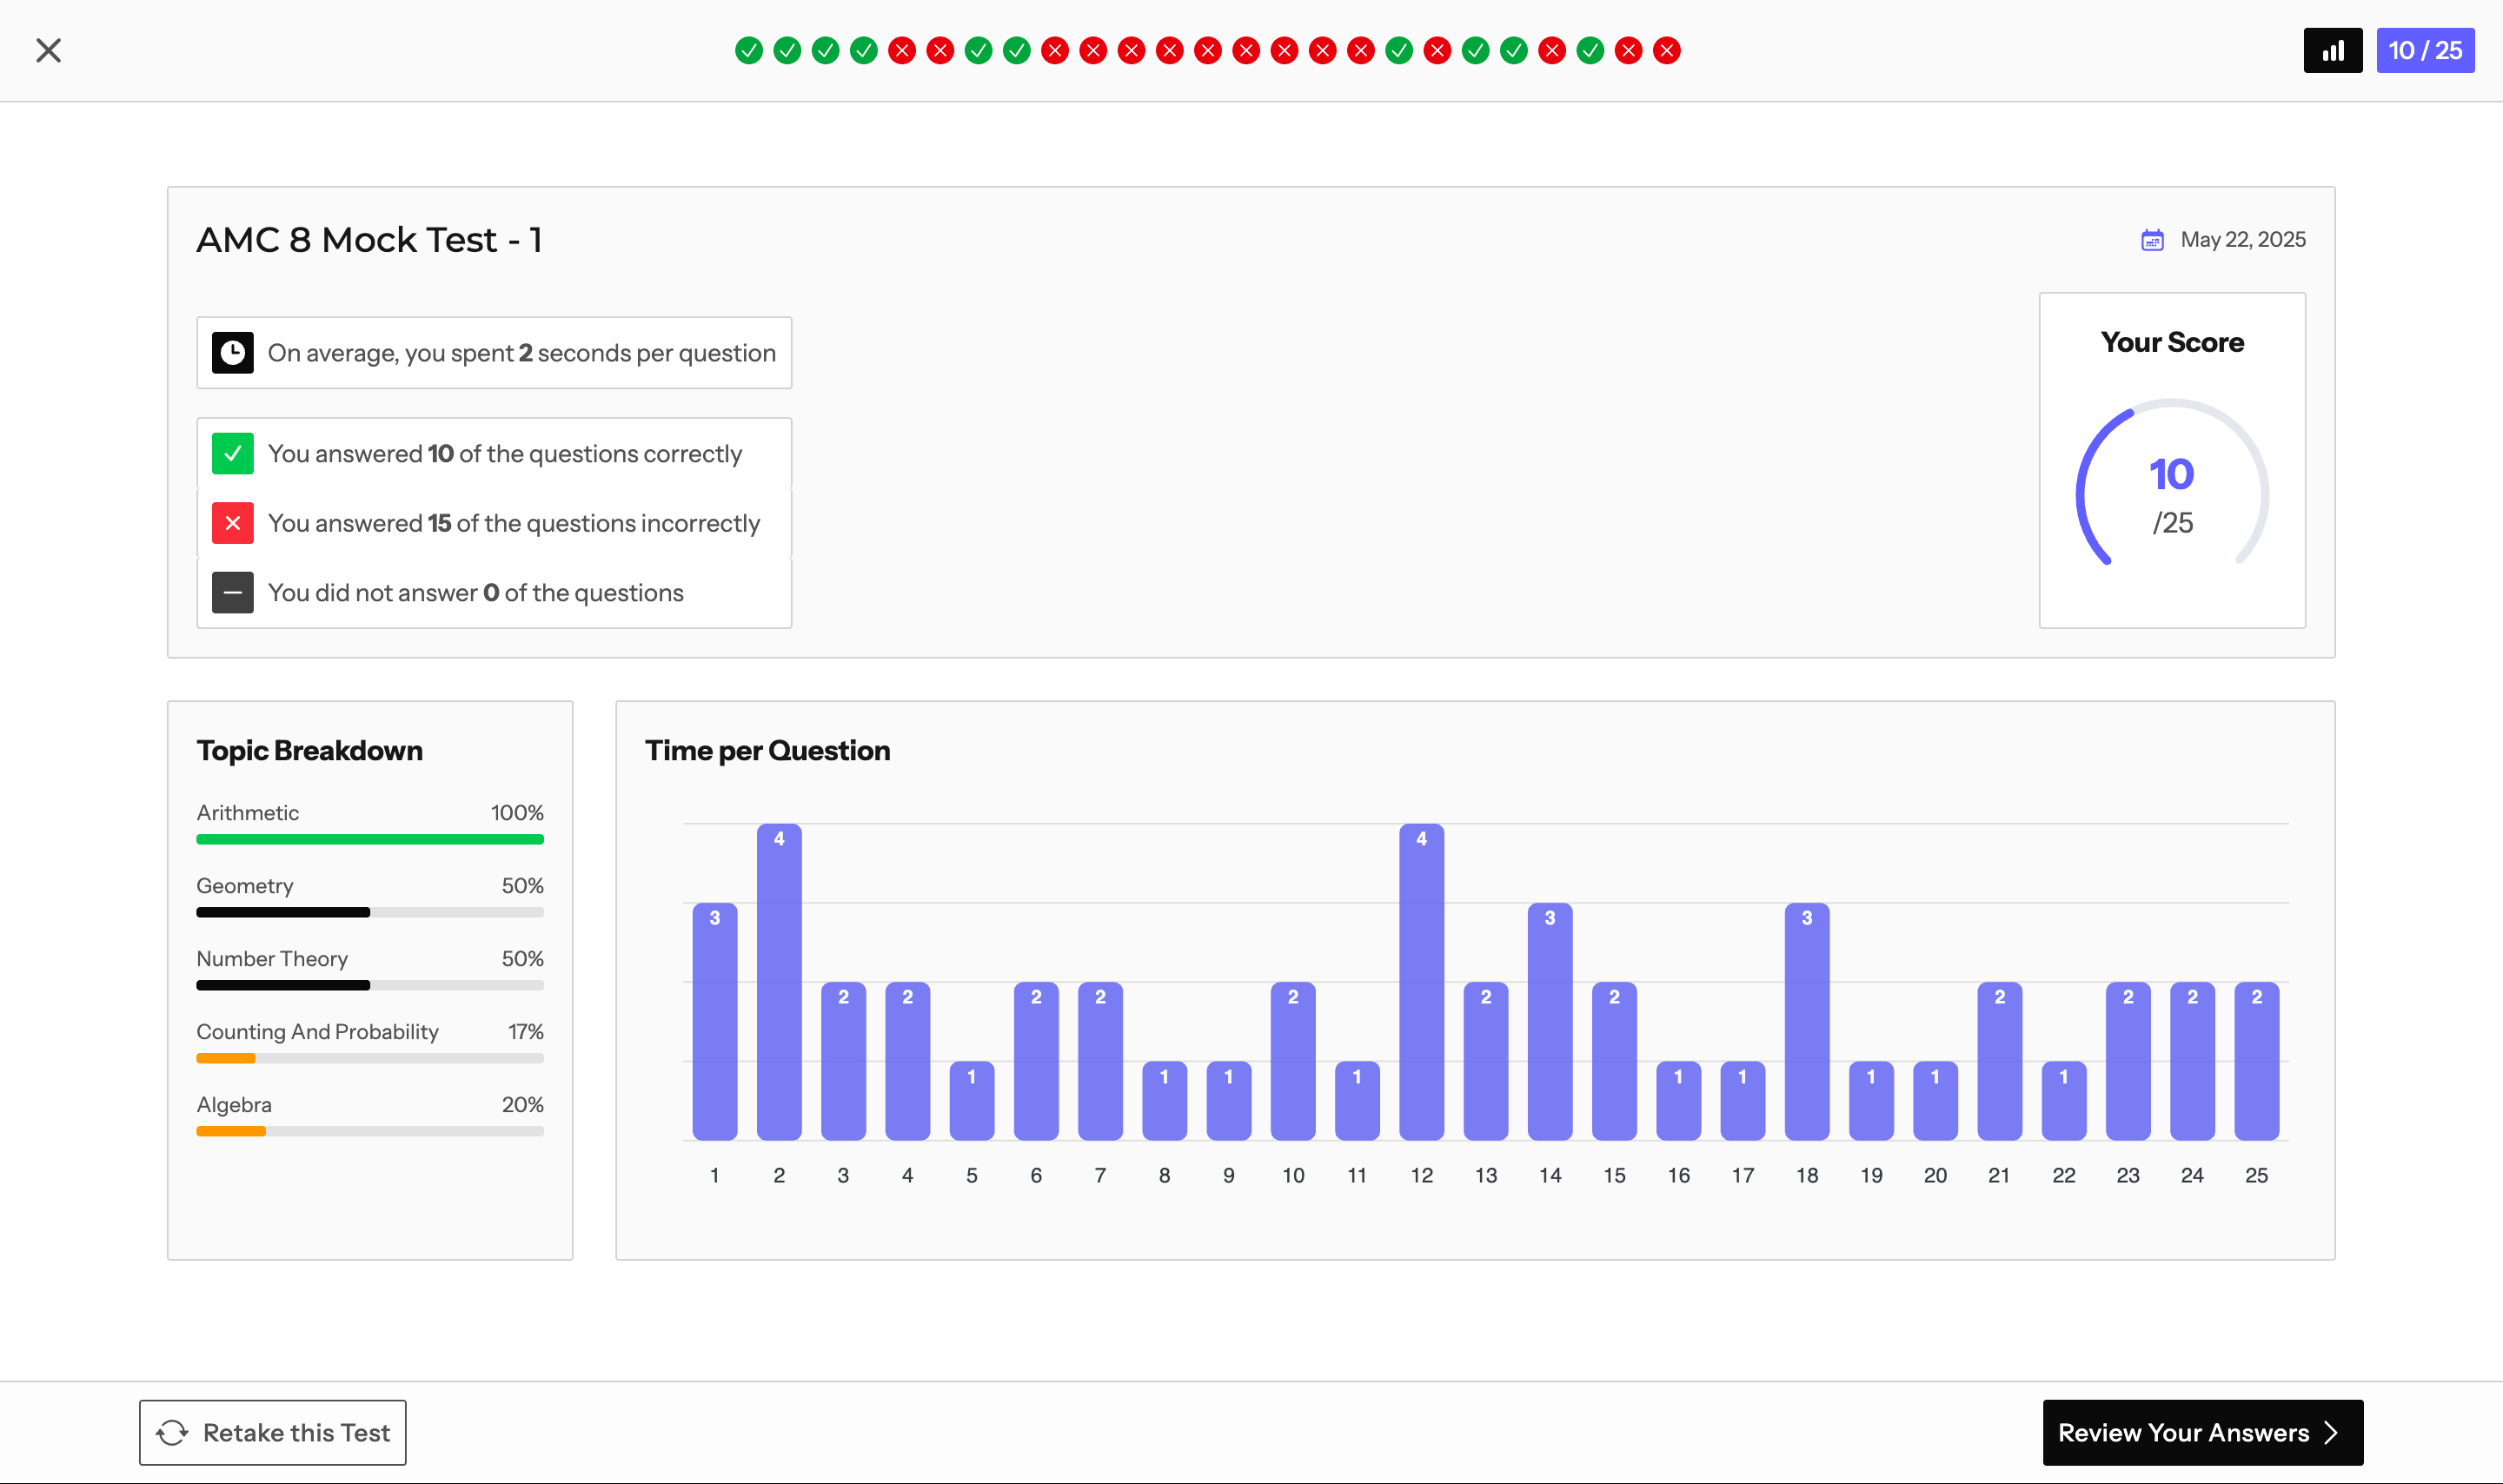Screen dimensions: 2503x1484
Task: Click the 'Topic Breakdown' heading
Action: pos(309,751)
